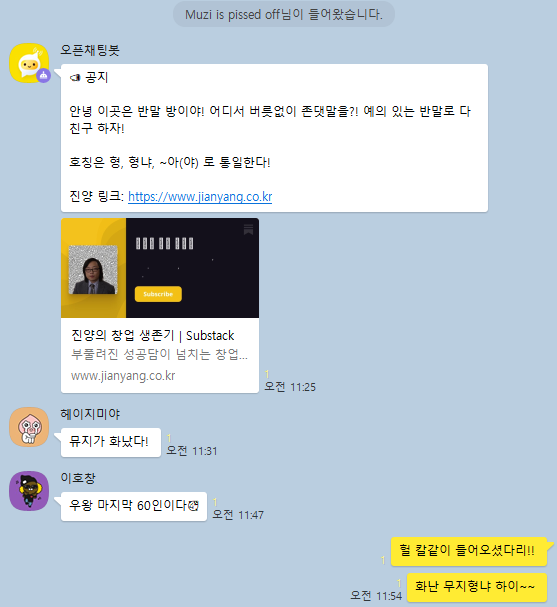Open 헤이지미야 pink peach profile picture
This screenshot has height=607, width=557.
[29, 427]
